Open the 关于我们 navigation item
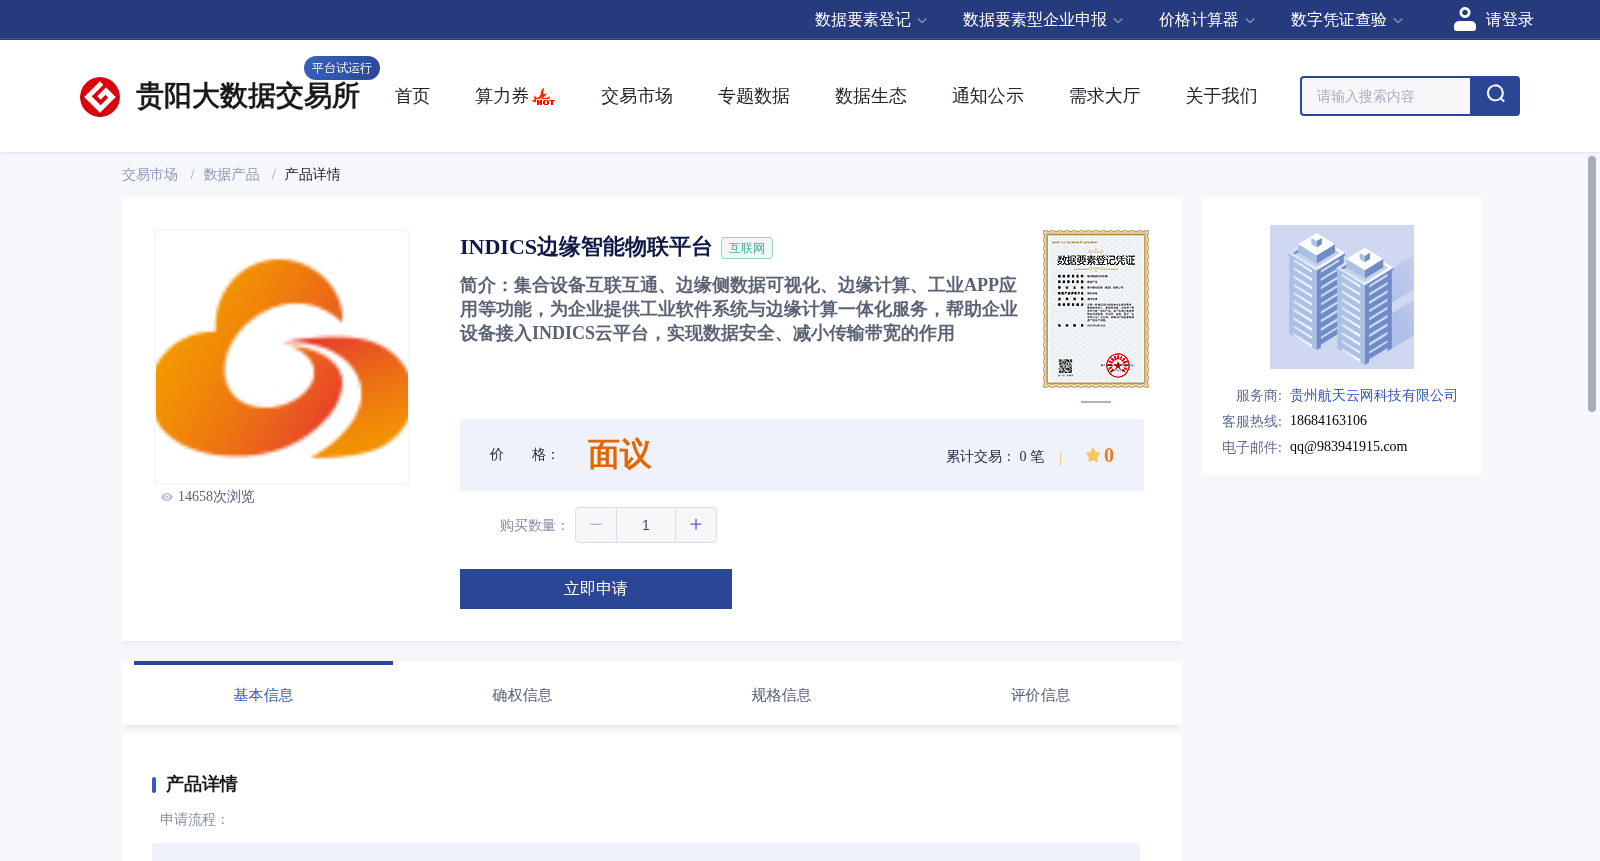1600x861 pixels. click(1222, 96)
